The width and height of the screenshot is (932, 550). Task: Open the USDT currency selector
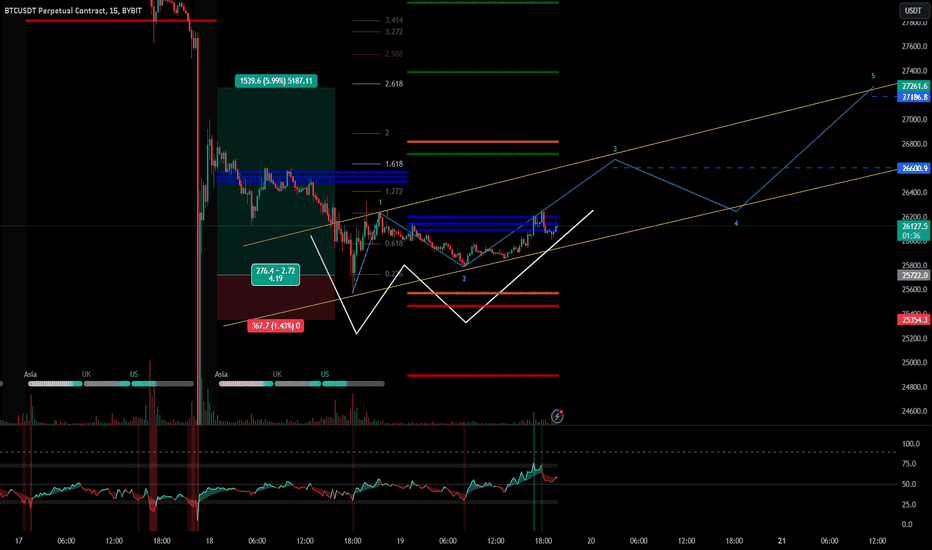[913, 11]
